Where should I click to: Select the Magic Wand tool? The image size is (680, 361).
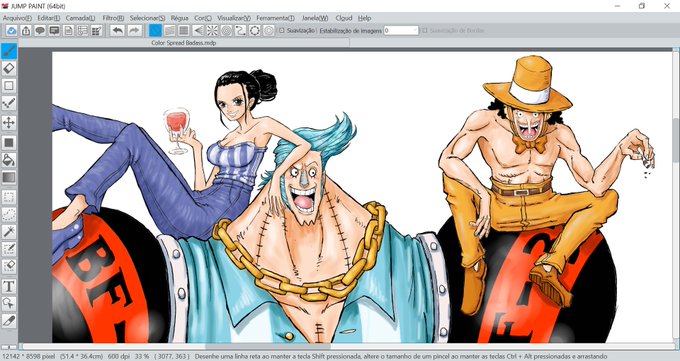(x=9, y=231)
